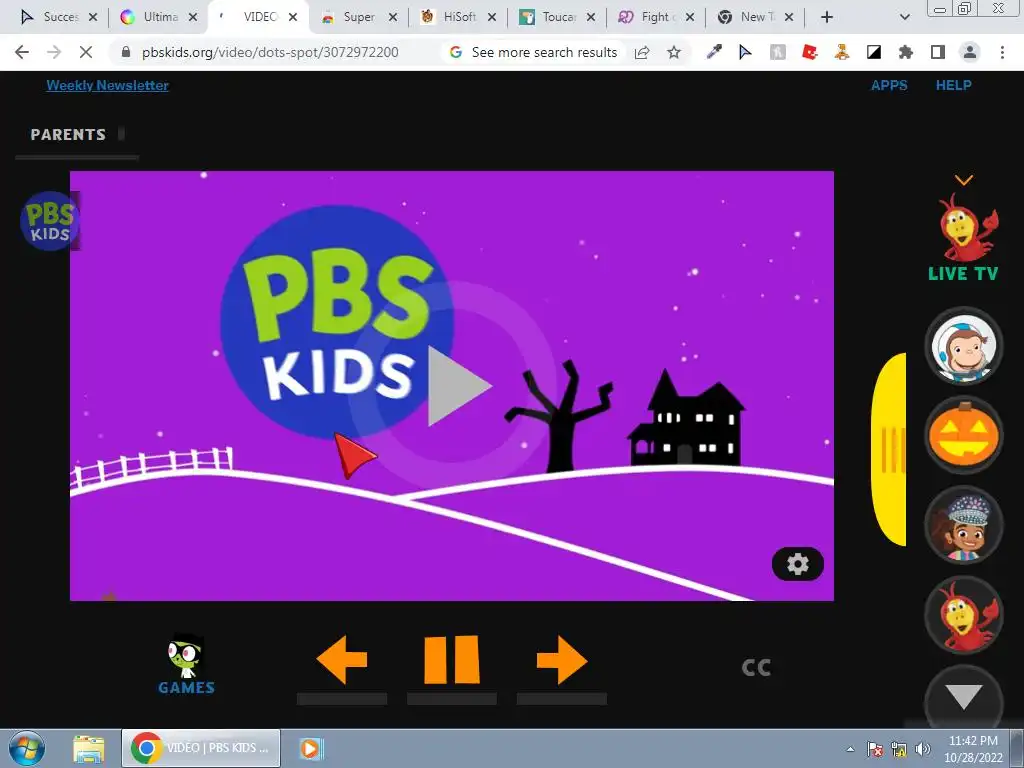Toggle the browser side panel
Screen dimensions: 1024x768
click(x=938, y=52)
